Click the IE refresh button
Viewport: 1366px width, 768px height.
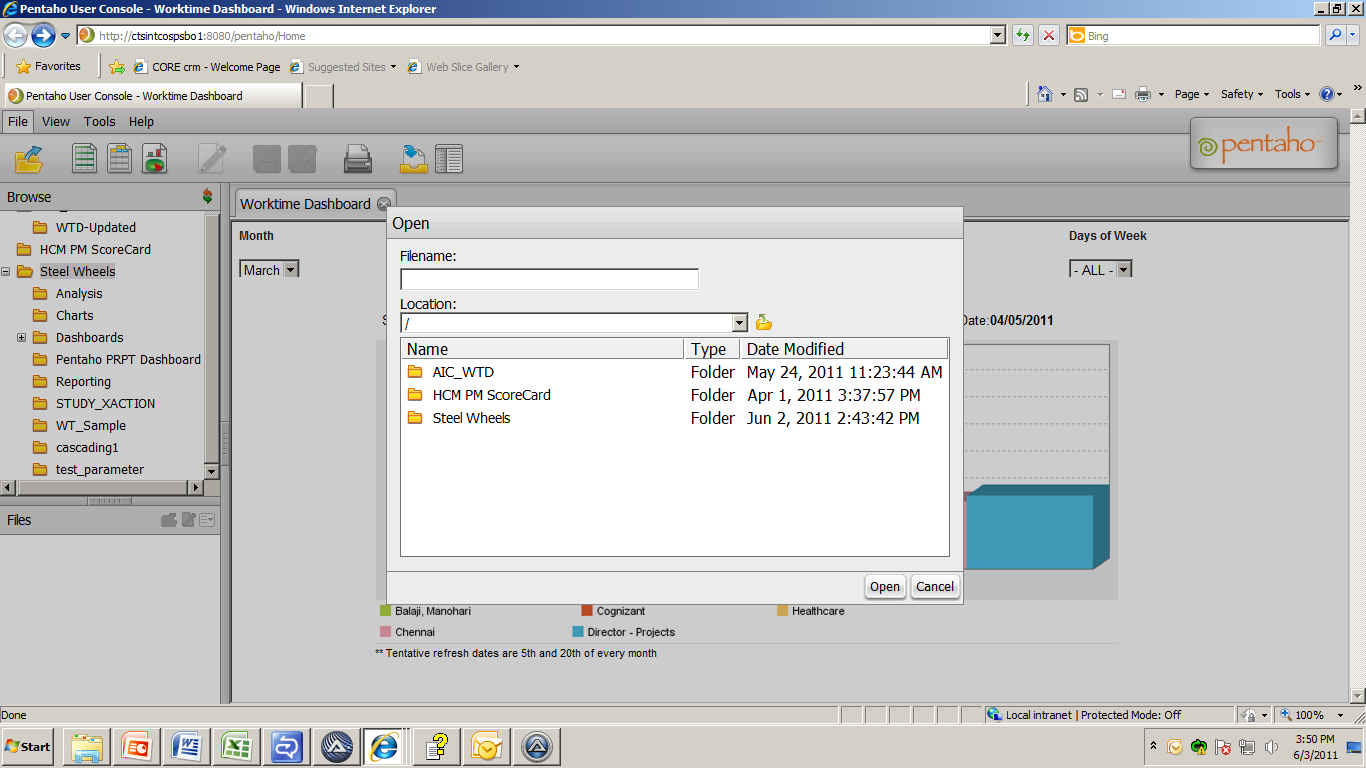[1022, 35]
